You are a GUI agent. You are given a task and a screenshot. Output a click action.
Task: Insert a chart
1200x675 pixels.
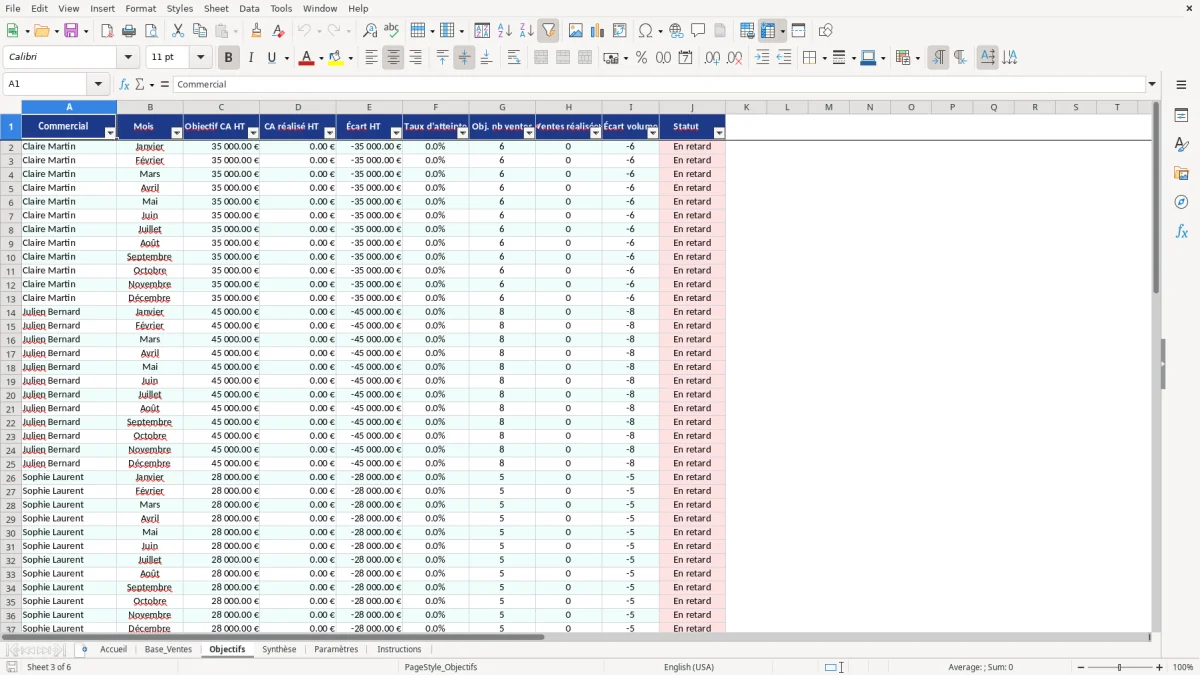click(x=598, y=31)
